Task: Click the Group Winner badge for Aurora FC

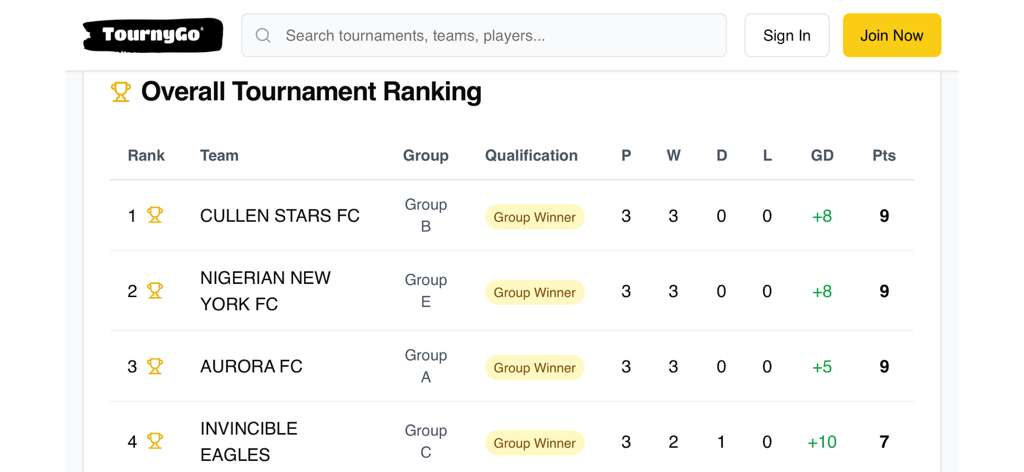Action: pyautogui.click(x=534, y=368)
